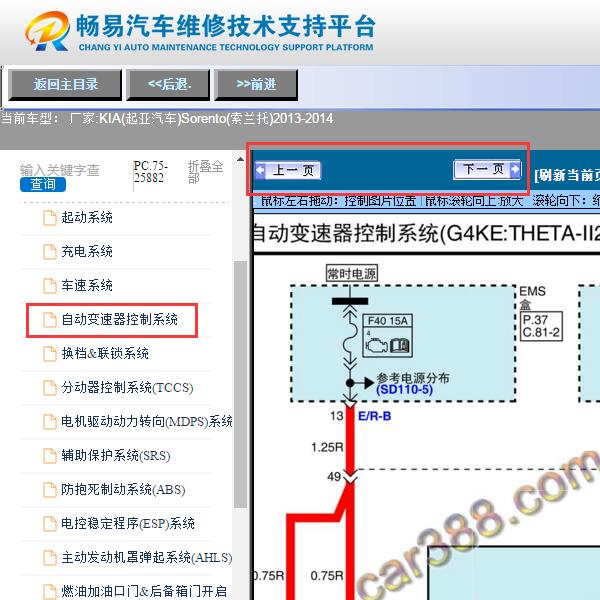Select 自动变速器控制系统 in the tree
600x600 pixels.
119,319
